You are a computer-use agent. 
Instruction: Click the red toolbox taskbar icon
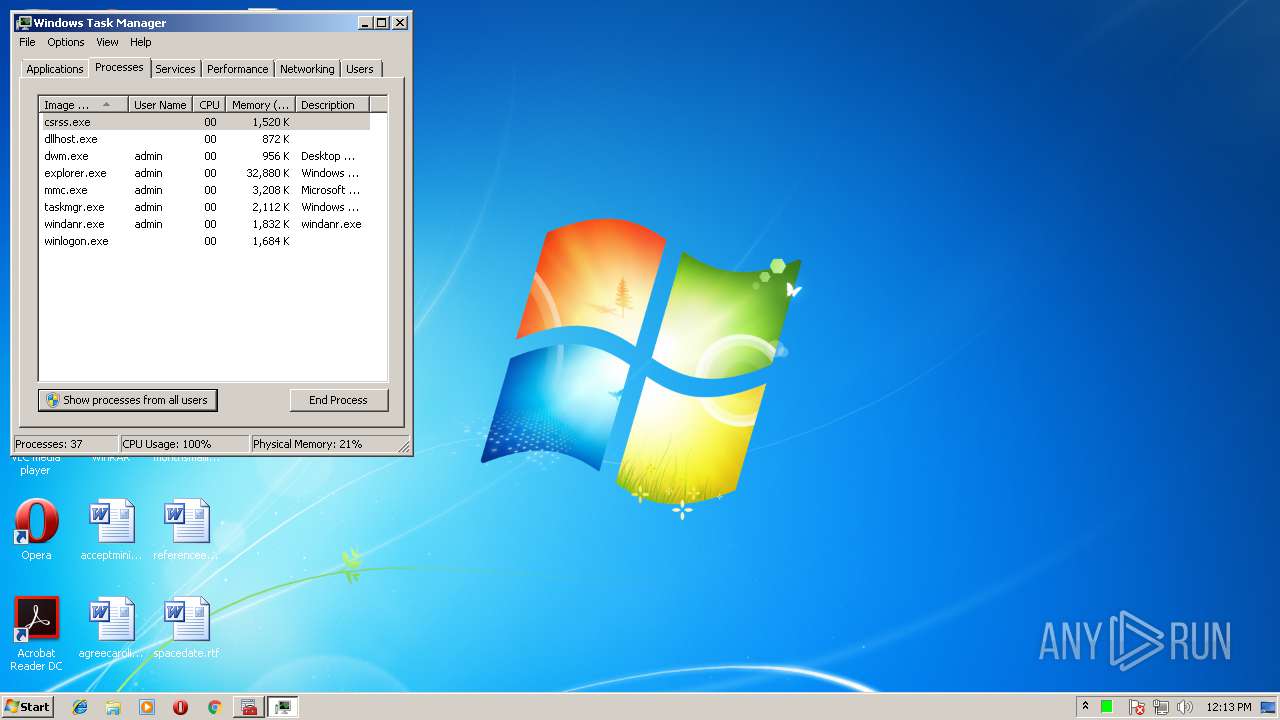249,707
